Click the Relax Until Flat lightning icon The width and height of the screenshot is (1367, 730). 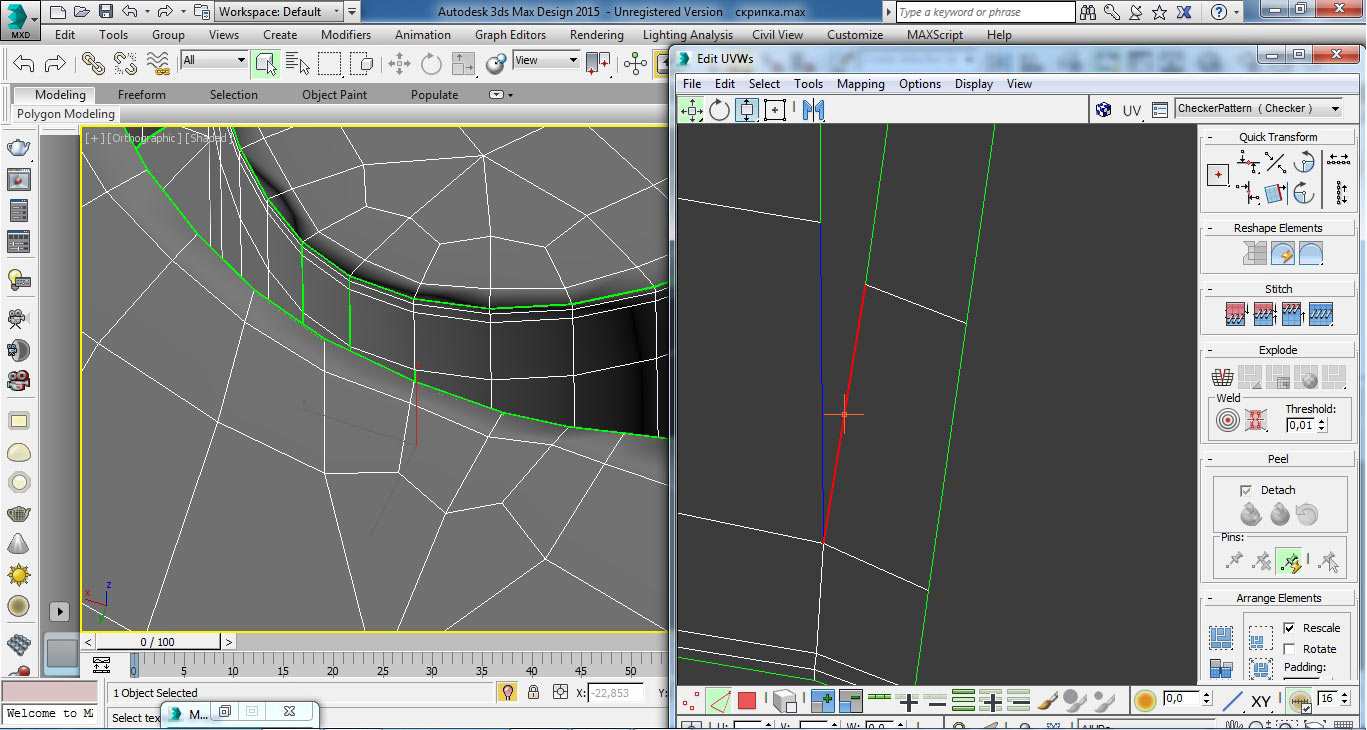1283,254
